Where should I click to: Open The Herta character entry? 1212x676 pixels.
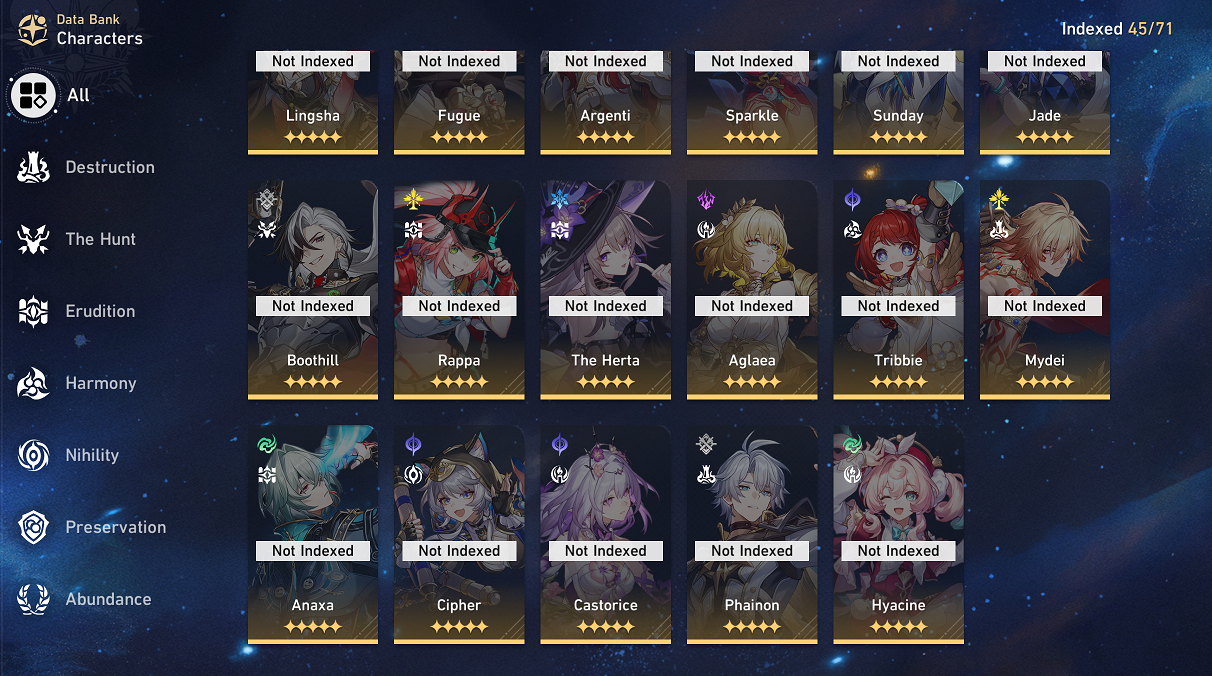[x=606, y=290]
